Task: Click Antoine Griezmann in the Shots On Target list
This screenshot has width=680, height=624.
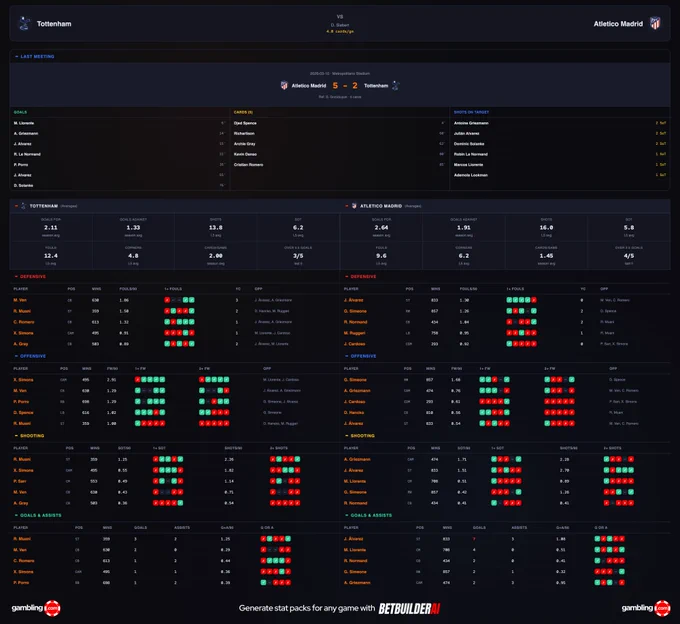Action: (471, 123)
